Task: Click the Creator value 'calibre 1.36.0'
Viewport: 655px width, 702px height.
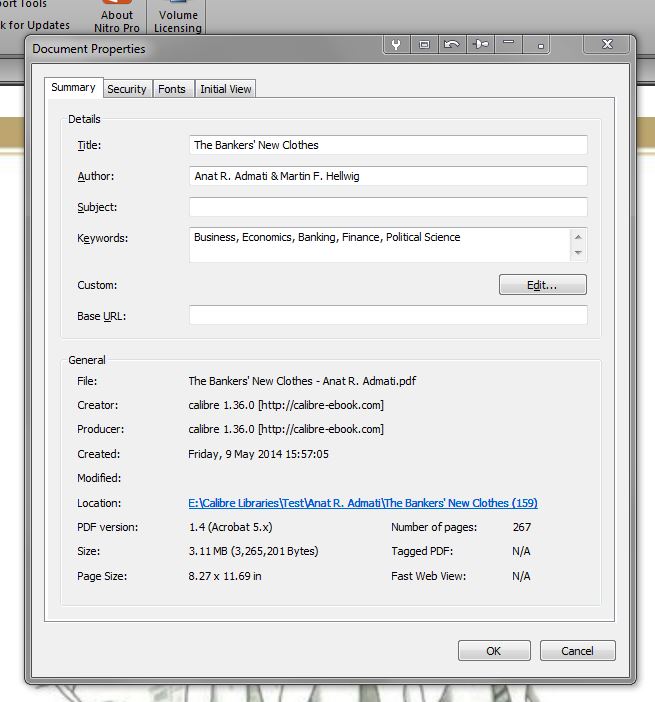Action: tap(221, 405)
